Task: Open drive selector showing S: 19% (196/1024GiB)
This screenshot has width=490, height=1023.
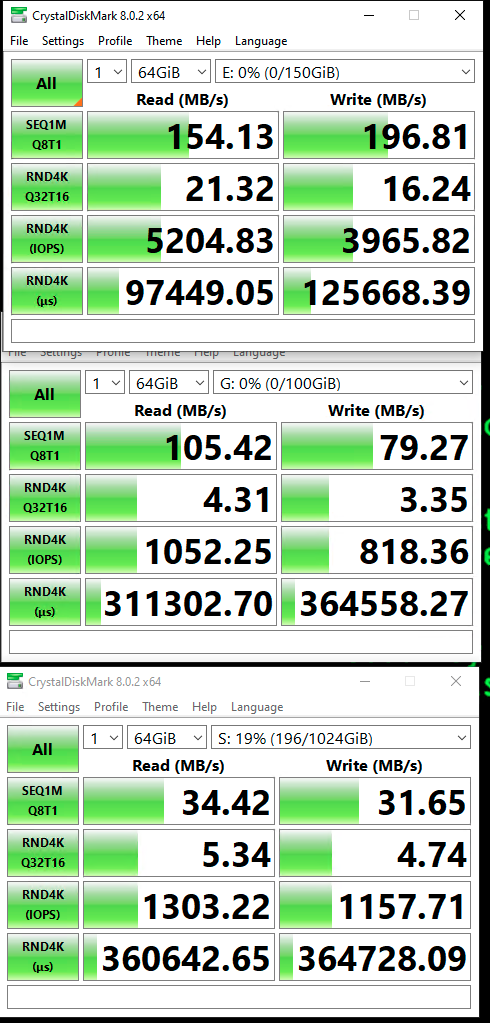Action: [x=341, y=738]
